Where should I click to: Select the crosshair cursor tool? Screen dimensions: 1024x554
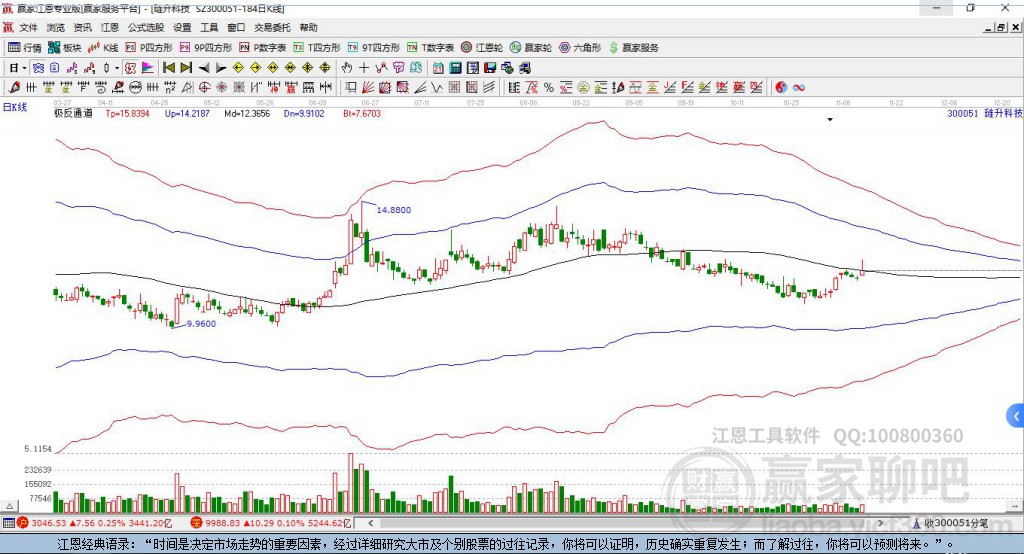[364, 68]
